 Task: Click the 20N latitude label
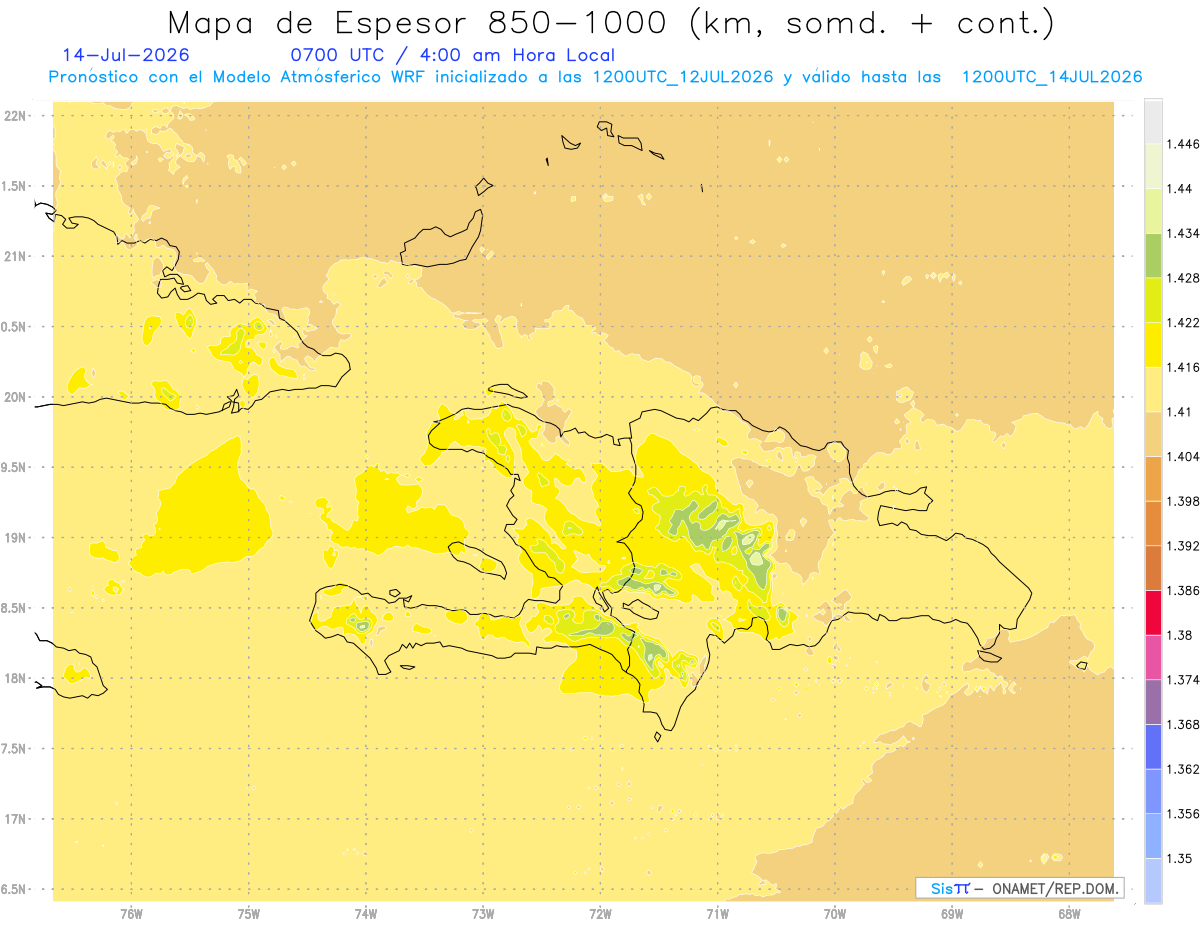pos(16,397)
